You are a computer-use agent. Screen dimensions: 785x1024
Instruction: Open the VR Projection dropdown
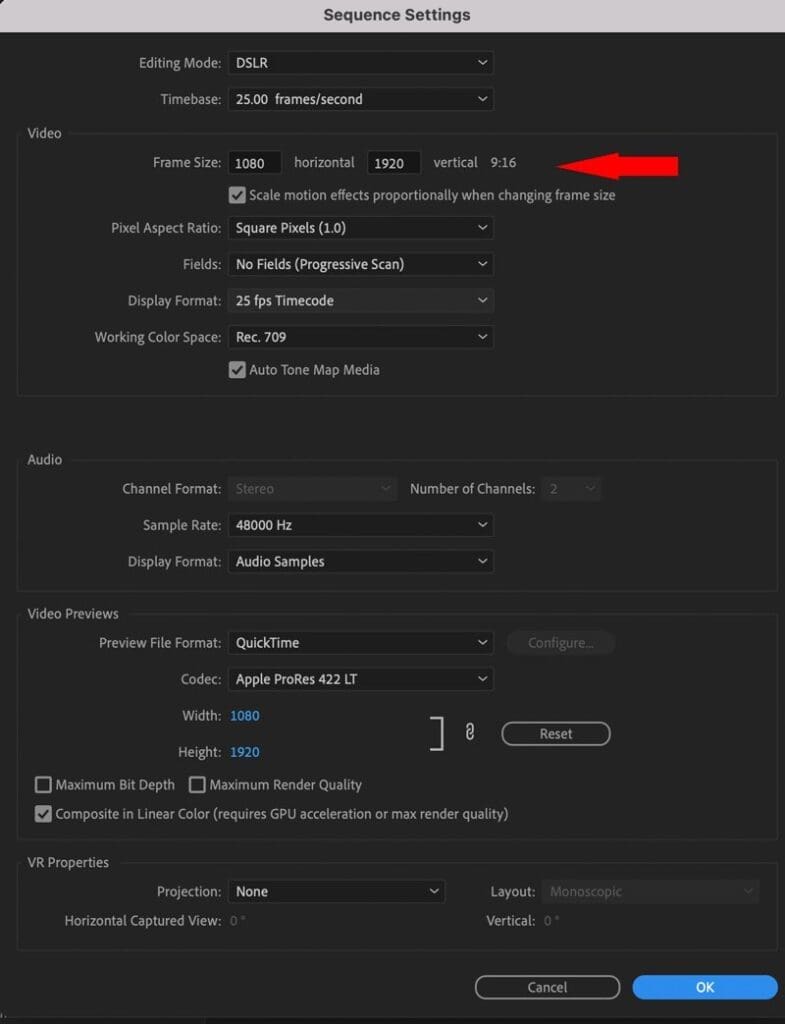[336, 891]
